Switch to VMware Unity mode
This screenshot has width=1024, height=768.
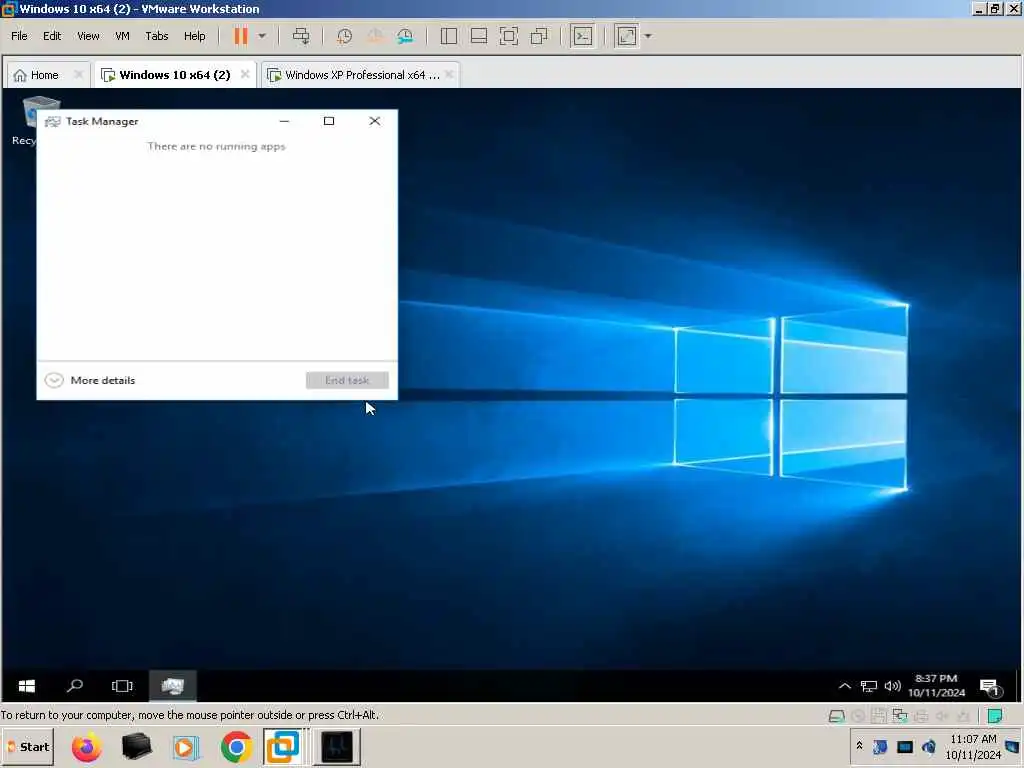pyautogui.click(x=539, y=36)
